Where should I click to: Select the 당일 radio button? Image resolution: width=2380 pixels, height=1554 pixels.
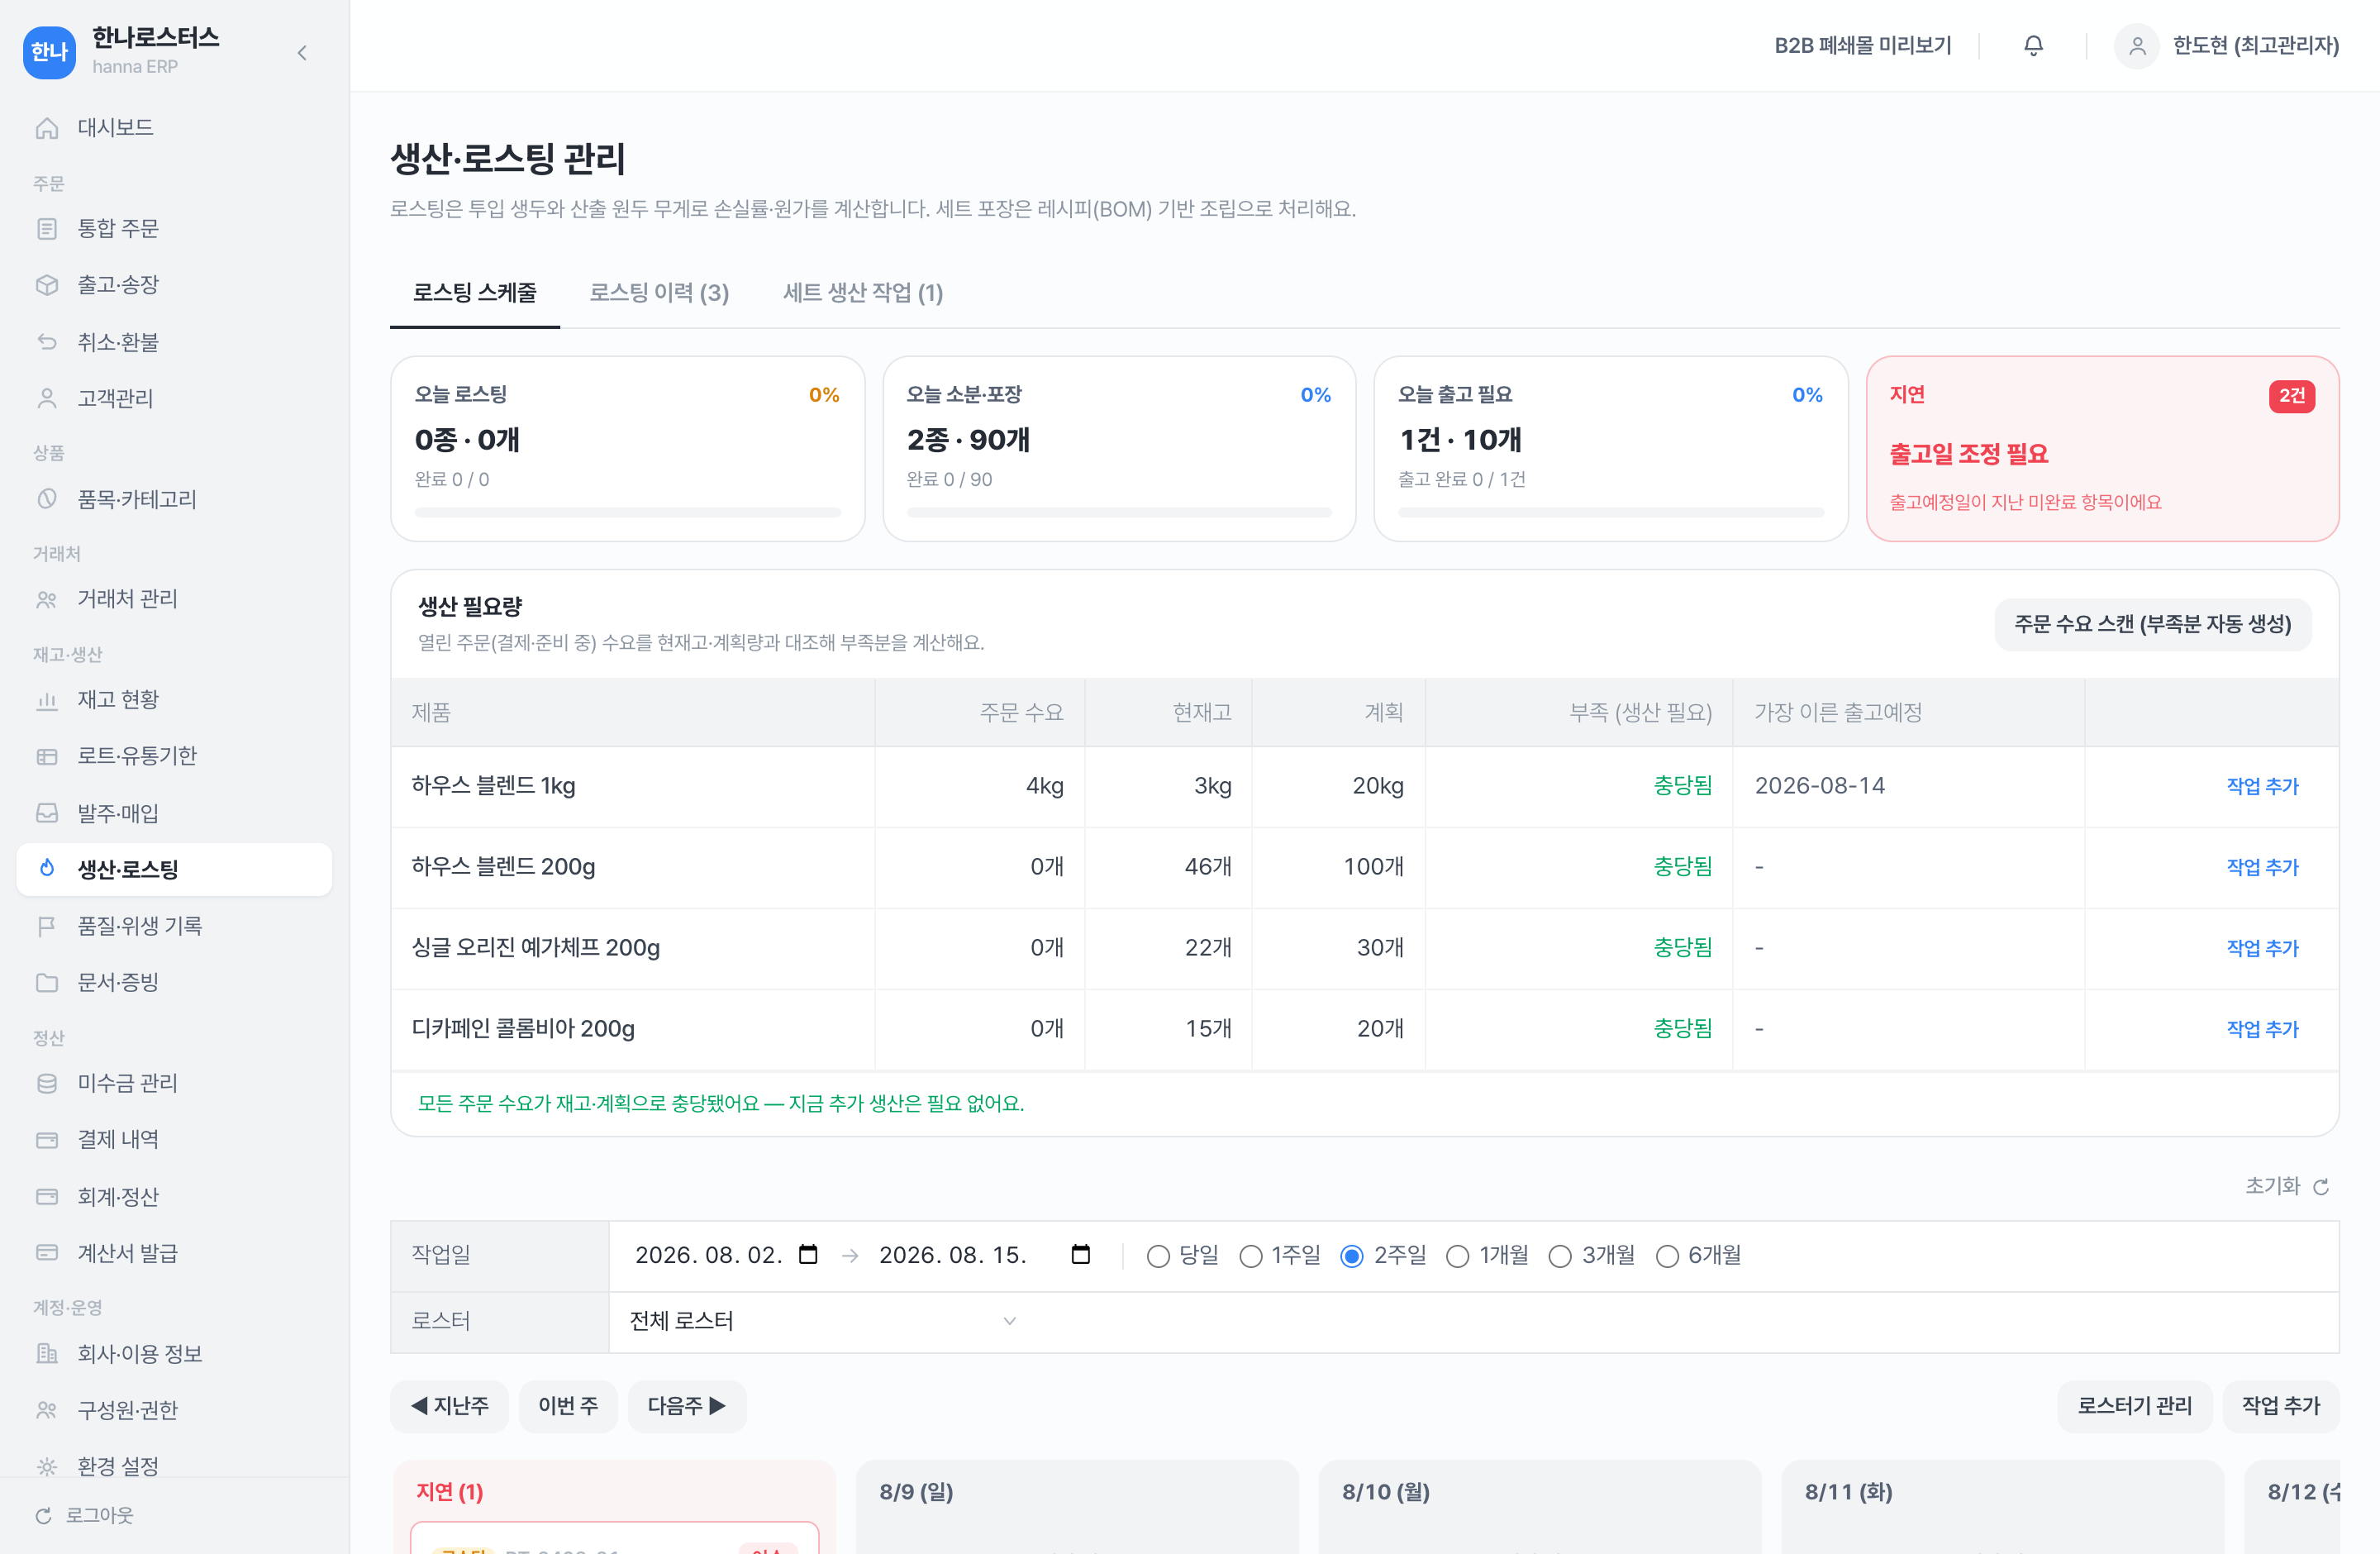pos(1158,1256)
